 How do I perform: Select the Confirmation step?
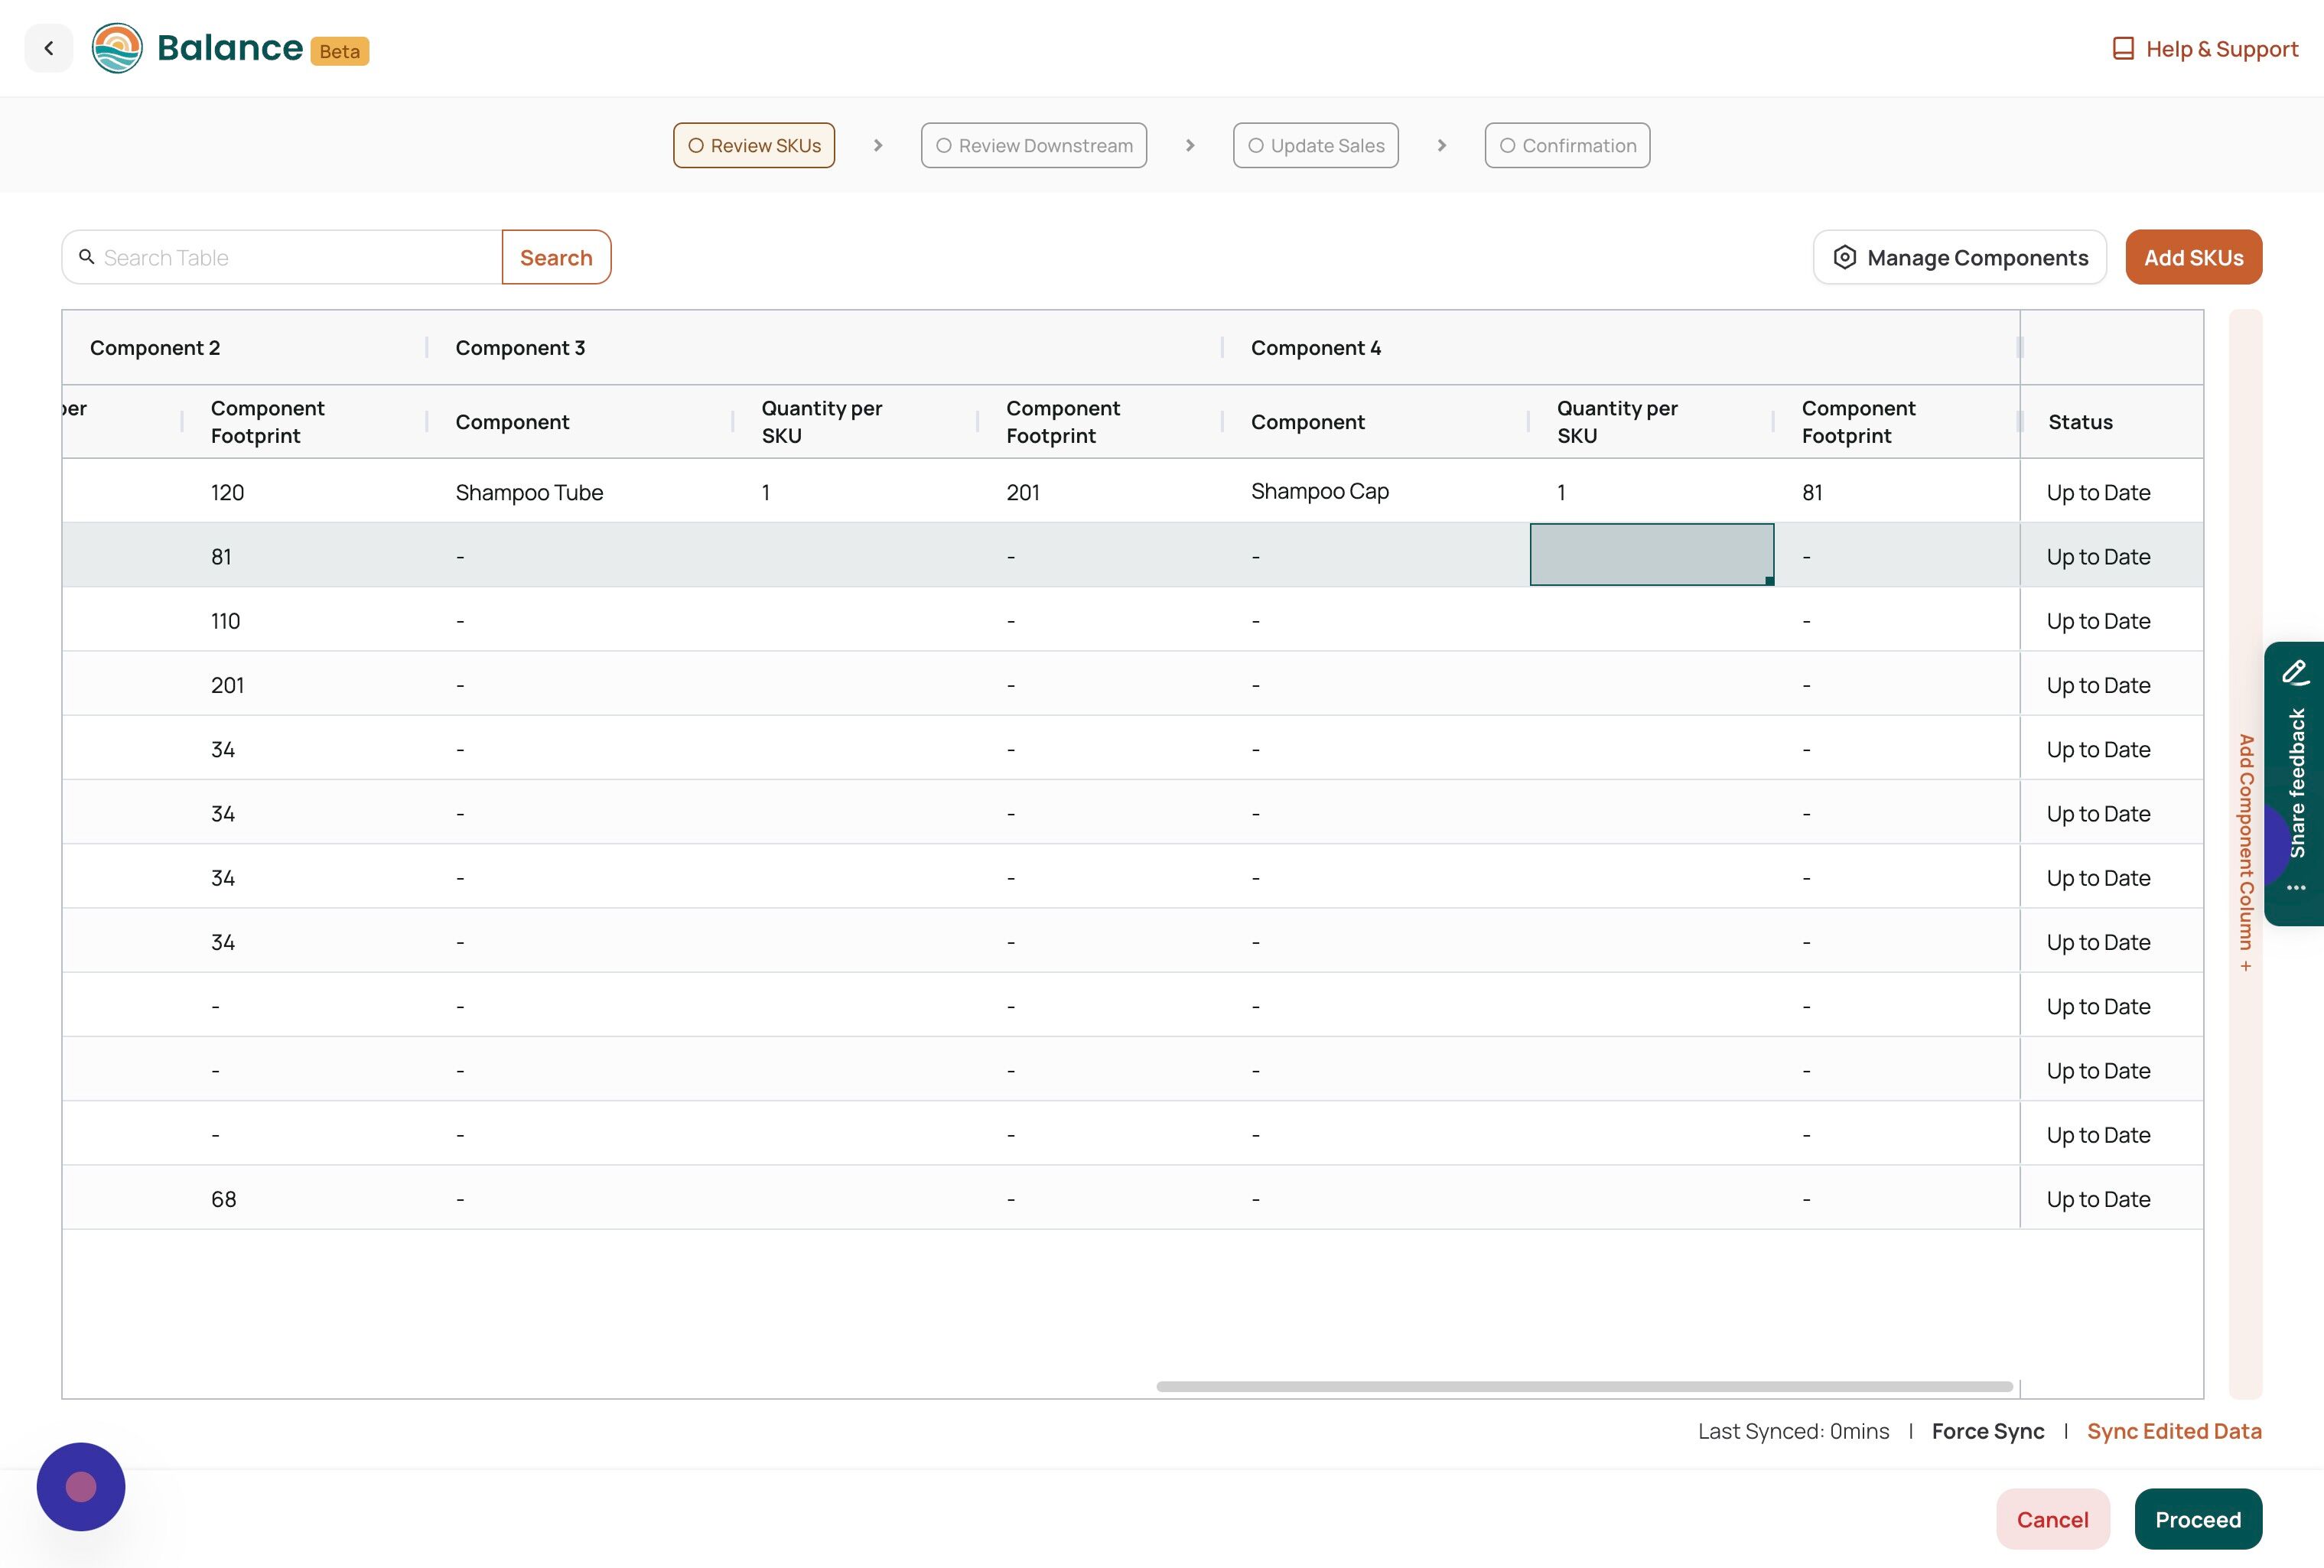point(1567,145)
